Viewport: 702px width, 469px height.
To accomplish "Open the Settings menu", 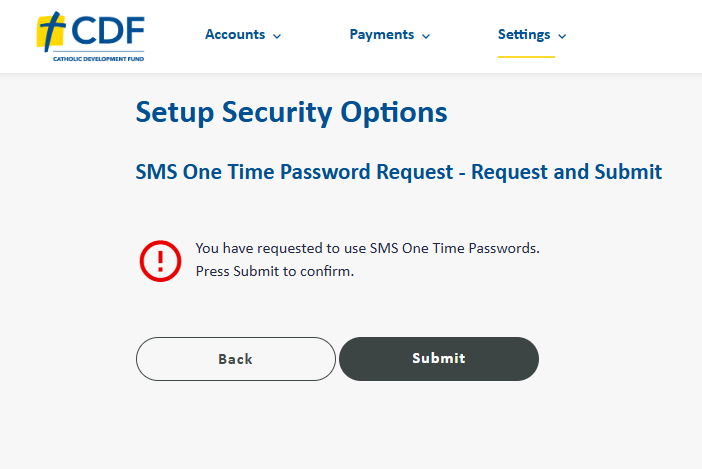I will tap(532, 34).
